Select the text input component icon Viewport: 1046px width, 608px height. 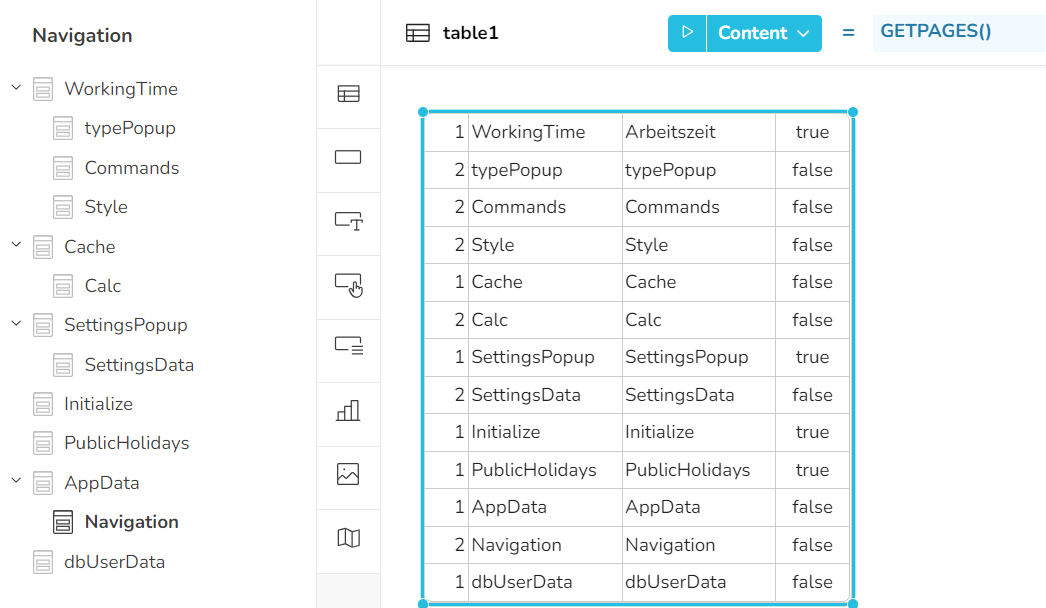click(x=348, y=221)
